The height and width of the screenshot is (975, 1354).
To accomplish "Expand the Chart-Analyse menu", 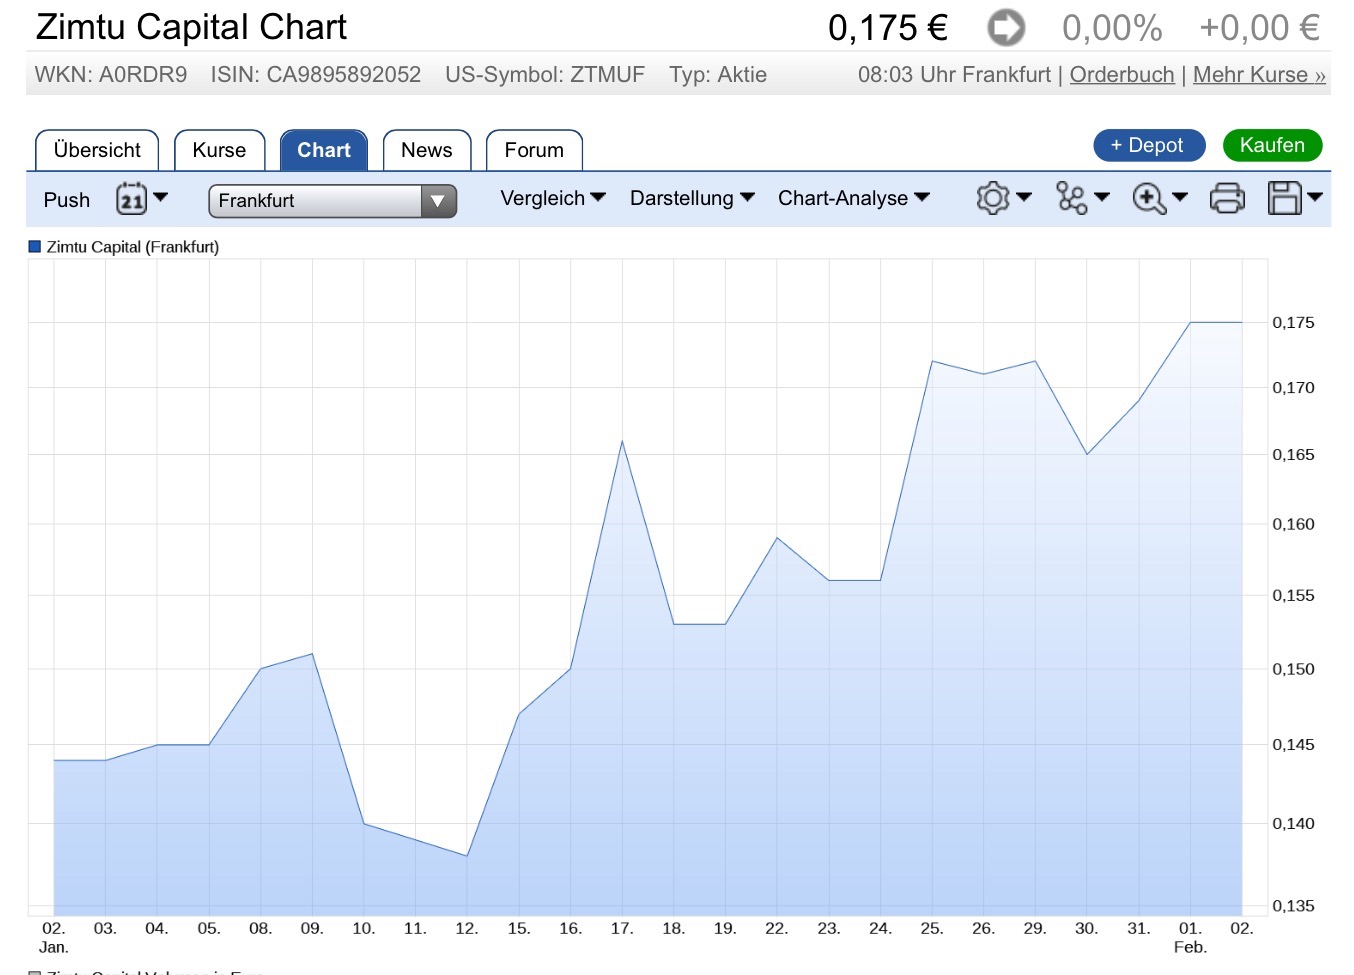I will point(854,198).
